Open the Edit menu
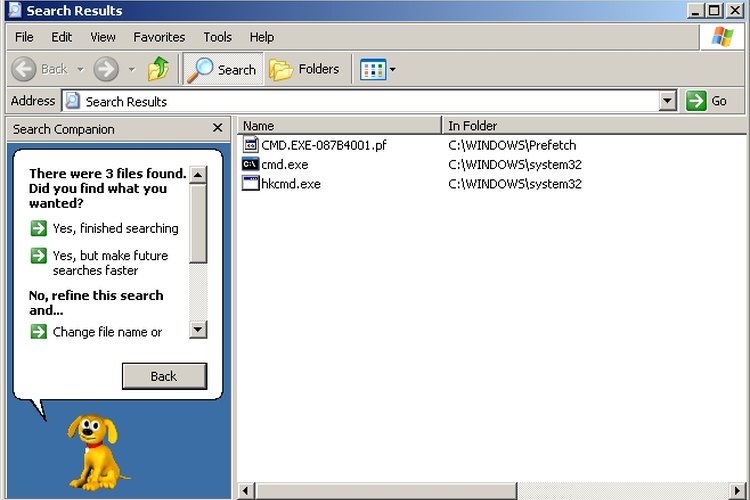The width and height of the screenshot is (750, 500). [62, 37]
